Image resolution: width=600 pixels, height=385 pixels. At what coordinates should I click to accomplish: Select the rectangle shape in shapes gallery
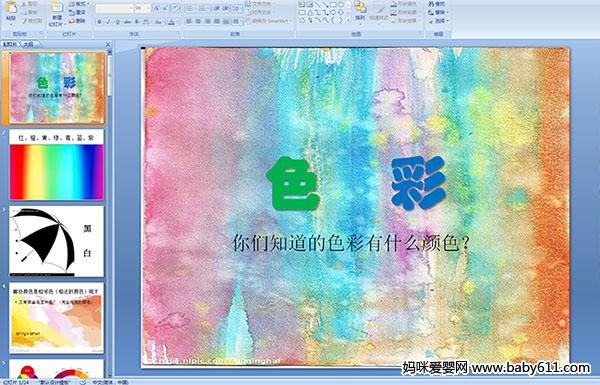[x=333, y=5]
